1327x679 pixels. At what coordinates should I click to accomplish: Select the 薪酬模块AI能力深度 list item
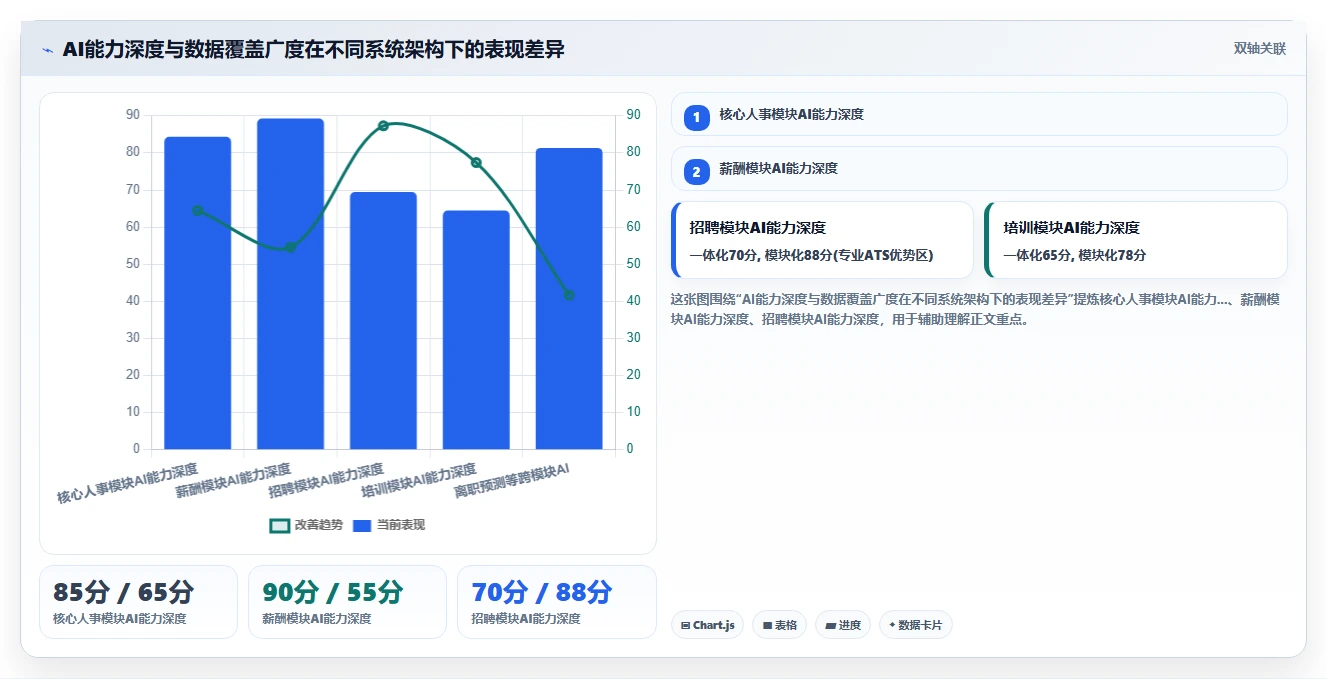[979, 169]
